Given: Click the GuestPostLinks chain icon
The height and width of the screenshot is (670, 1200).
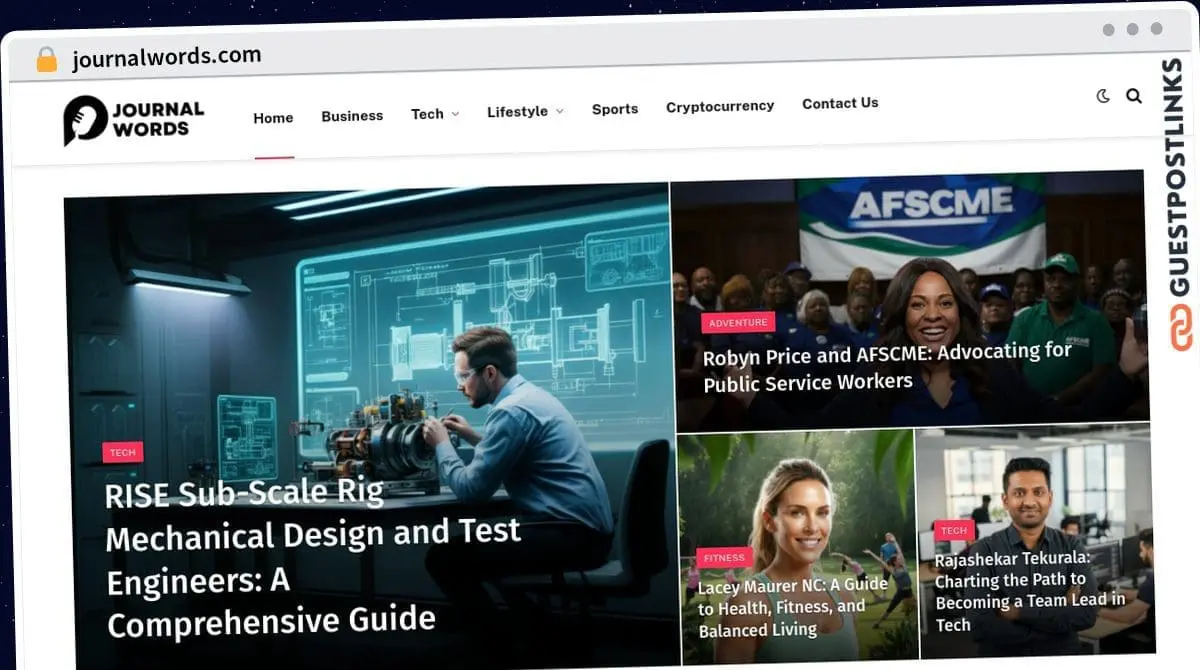Looking at the screenshot, I should click(x=1181, y=327).
